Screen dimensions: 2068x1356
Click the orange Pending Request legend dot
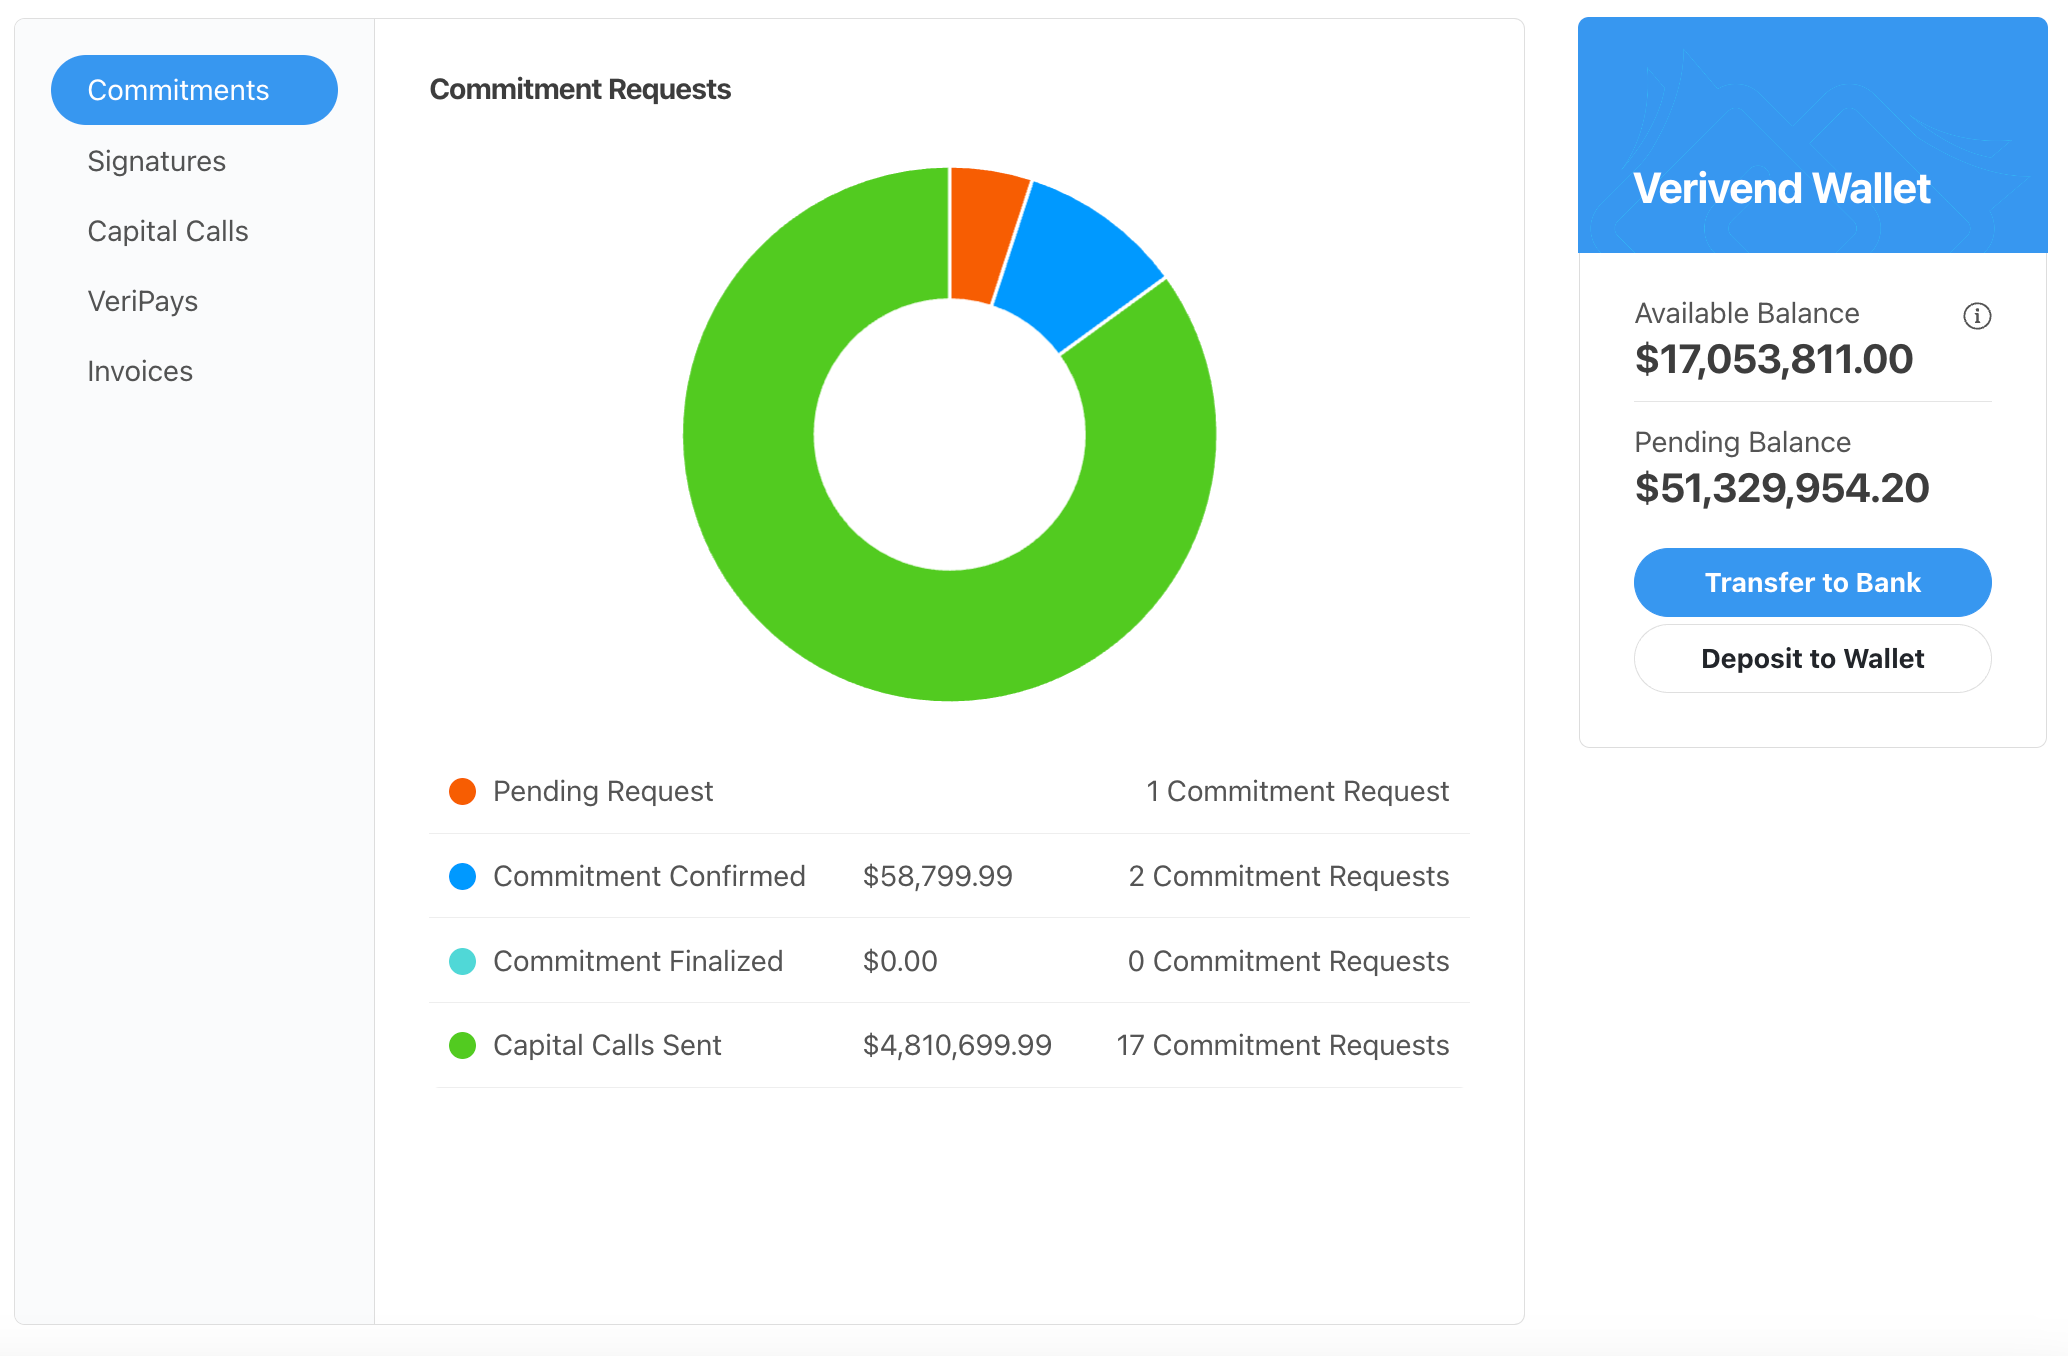pyautogui.click(x=462, y=792)
